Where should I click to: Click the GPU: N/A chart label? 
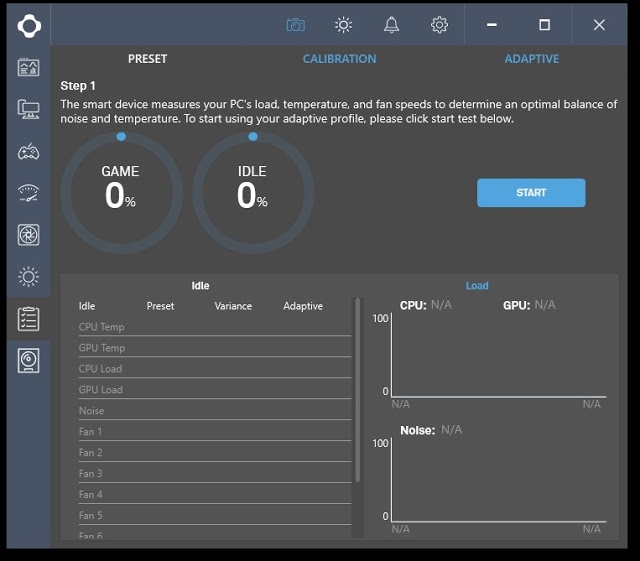(529, 305)
